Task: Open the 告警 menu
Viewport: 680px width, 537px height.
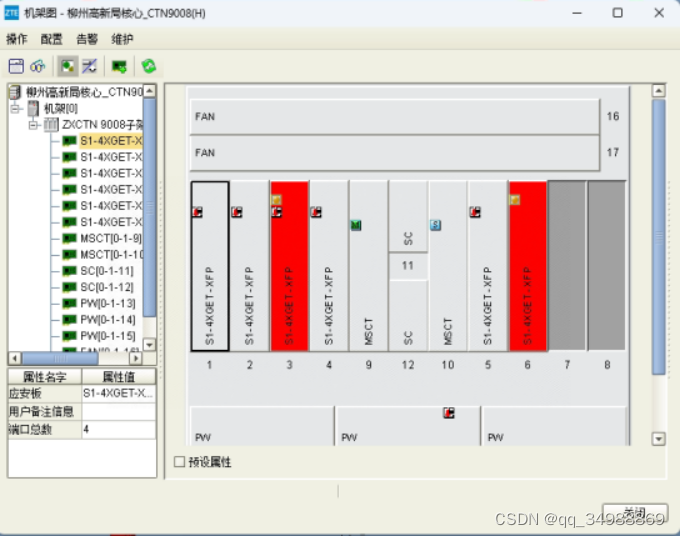Action: (87, 39)
